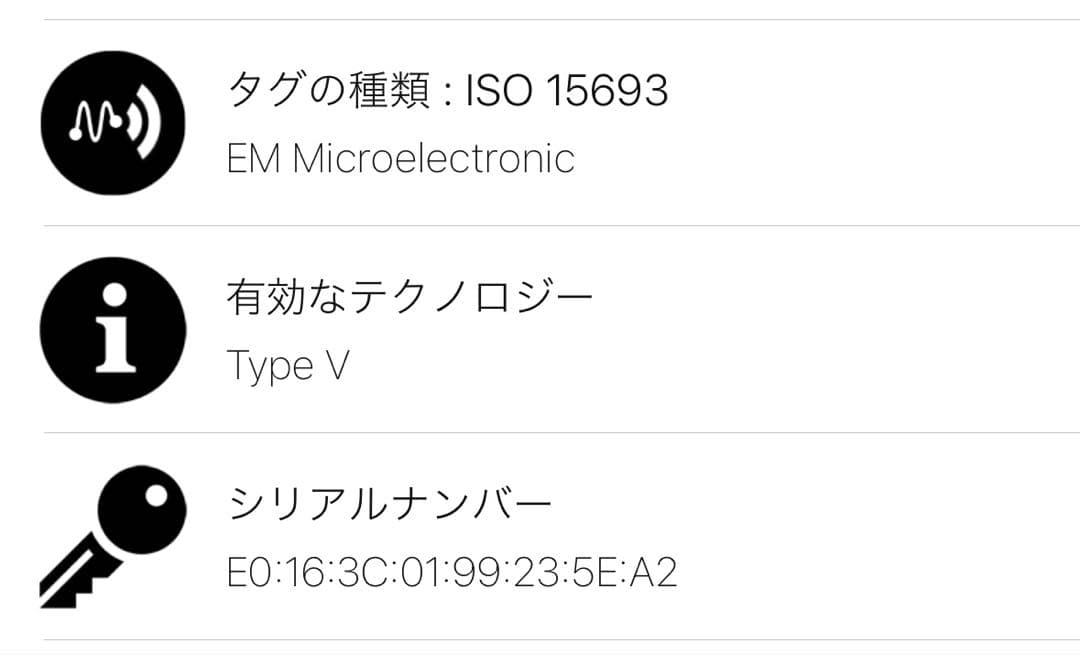Select the entire tag type row
1080x655 pixels.
(x=540, y=120)
